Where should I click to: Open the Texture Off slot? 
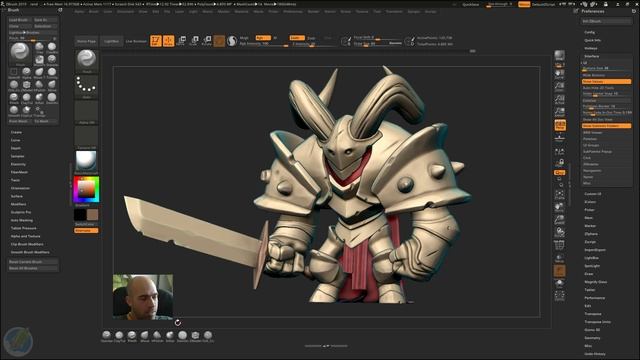coord(87,137)
